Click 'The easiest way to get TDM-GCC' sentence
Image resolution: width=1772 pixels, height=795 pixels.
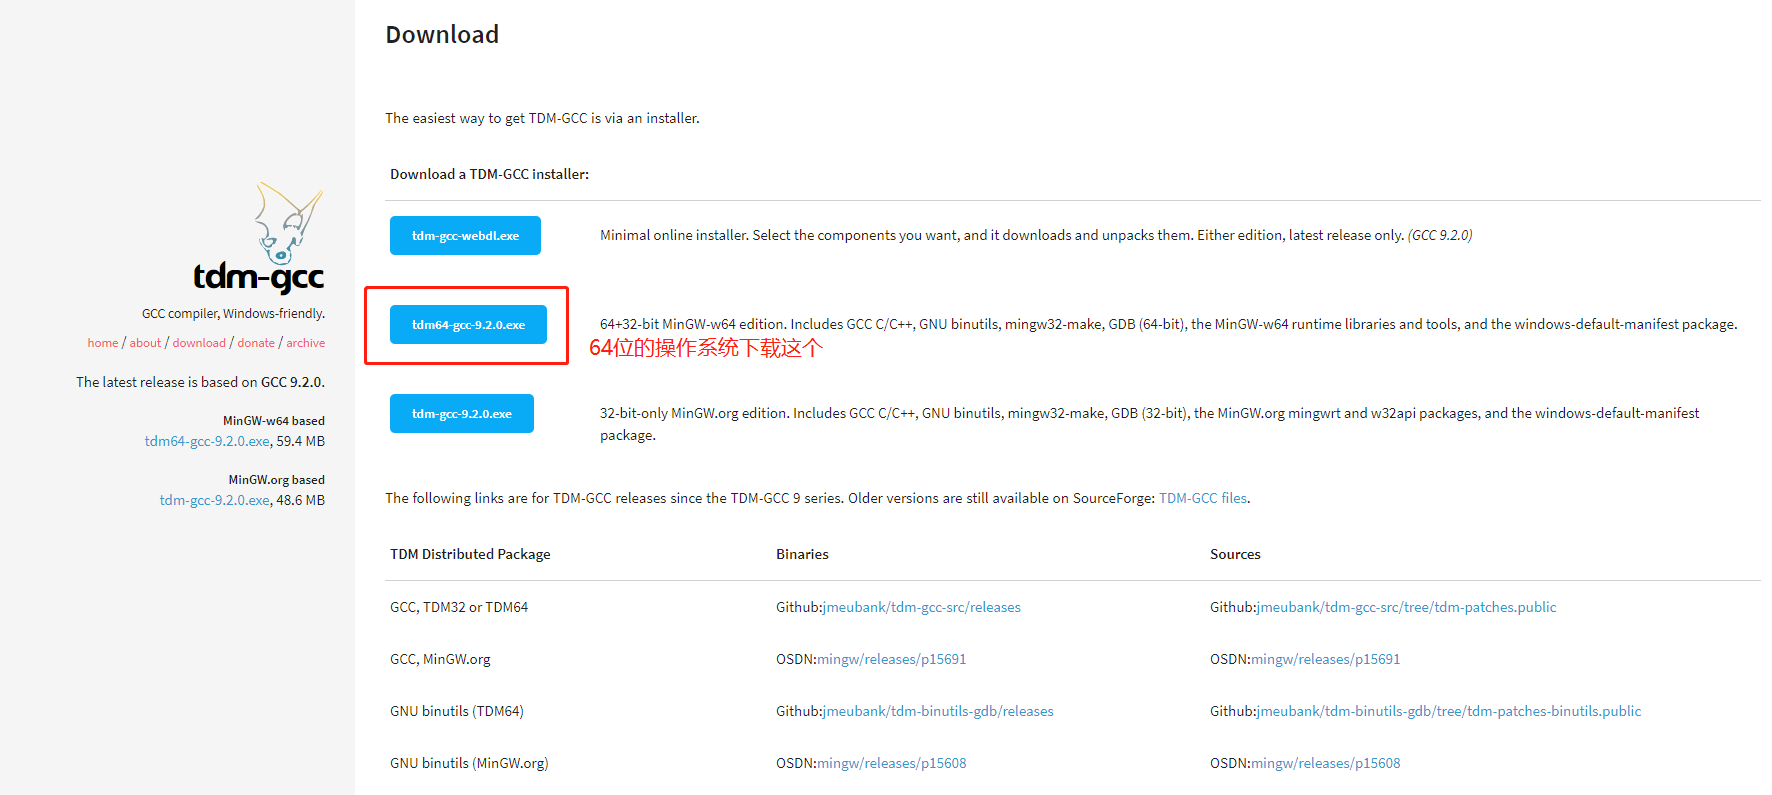click(542, 118)
